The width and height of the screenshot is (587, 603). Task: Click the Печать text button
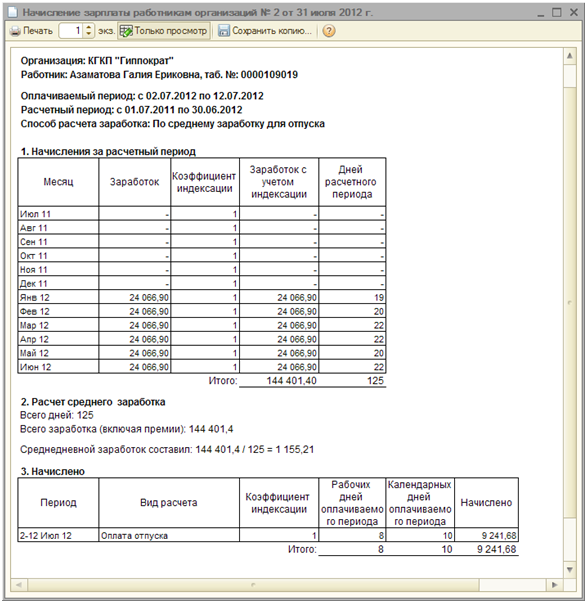38,31
